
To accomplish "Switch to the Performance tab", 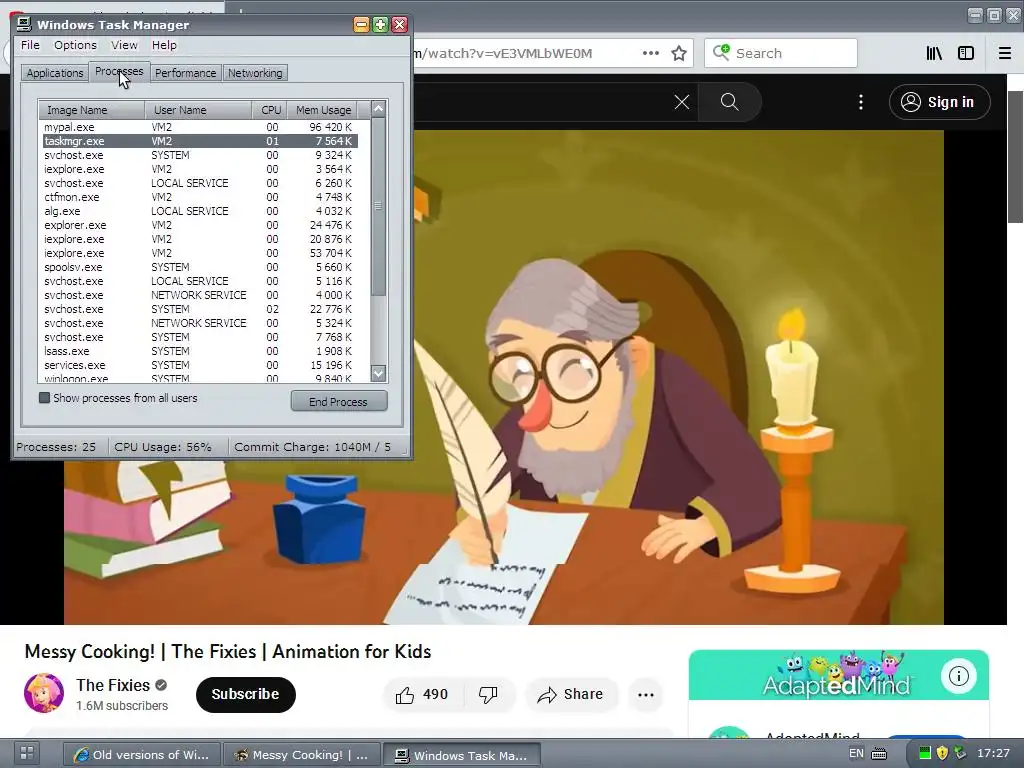I will (x=185, y=73).
